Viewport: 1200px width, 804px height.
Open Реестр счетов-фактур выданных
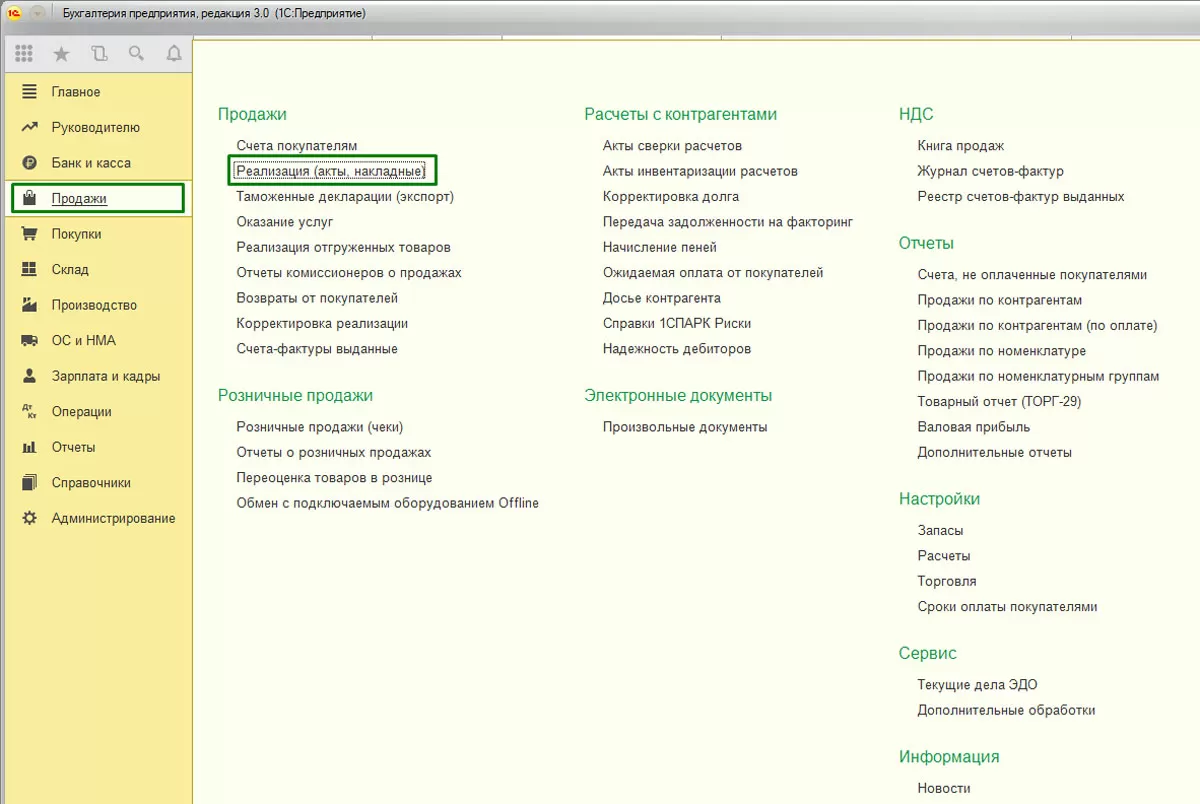pos(1021,197)
